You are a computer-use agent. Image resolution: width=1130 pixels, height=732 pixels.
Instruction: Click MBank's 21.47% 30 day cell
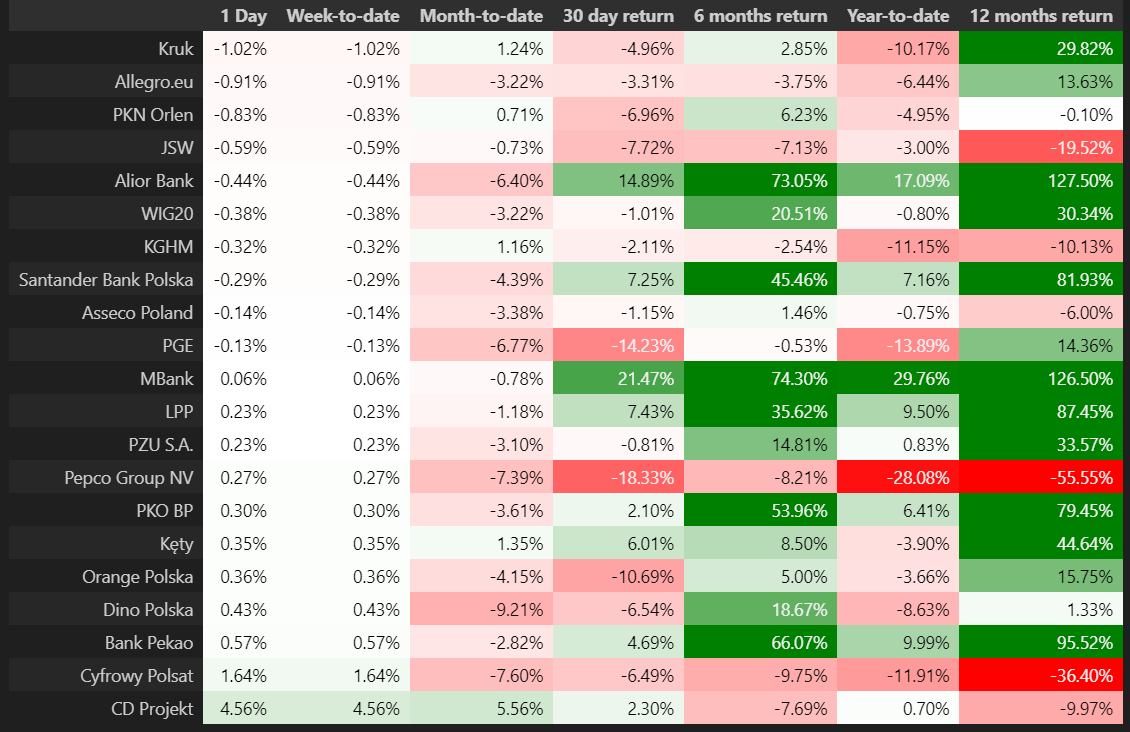tap(618, 379)
